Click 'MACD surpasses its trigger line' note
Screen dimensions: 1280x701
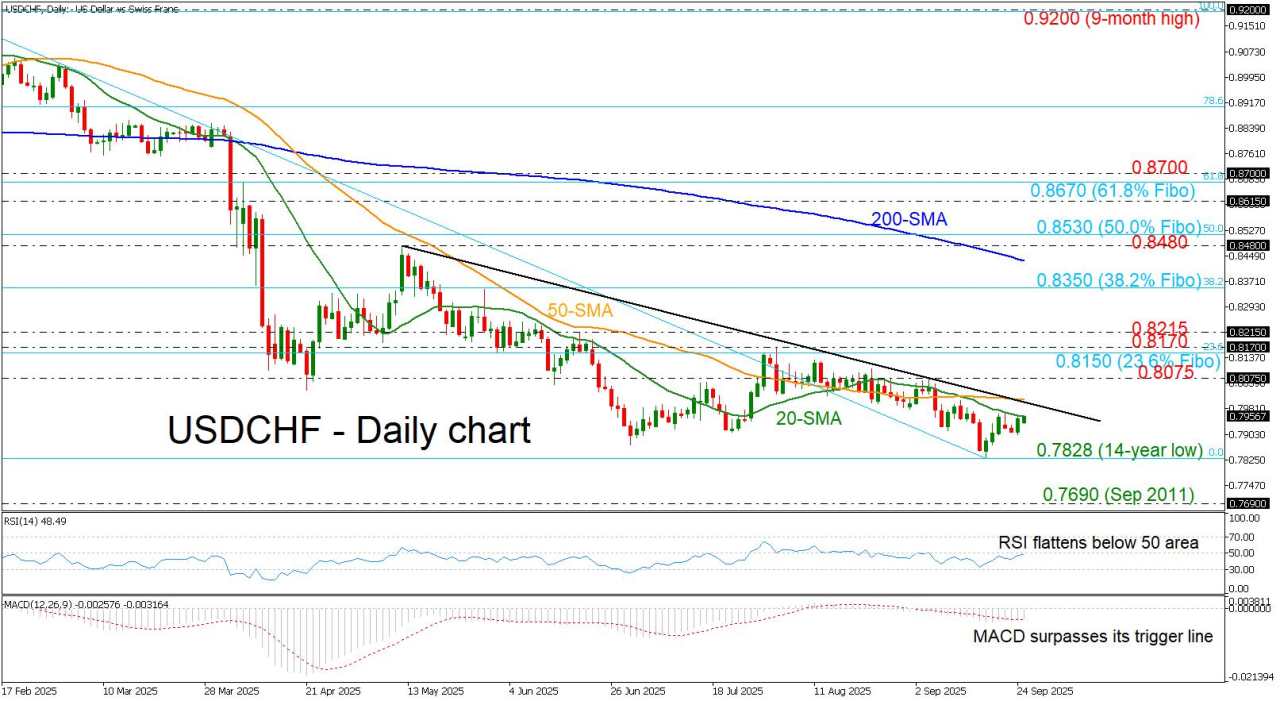click(1094, 636)
